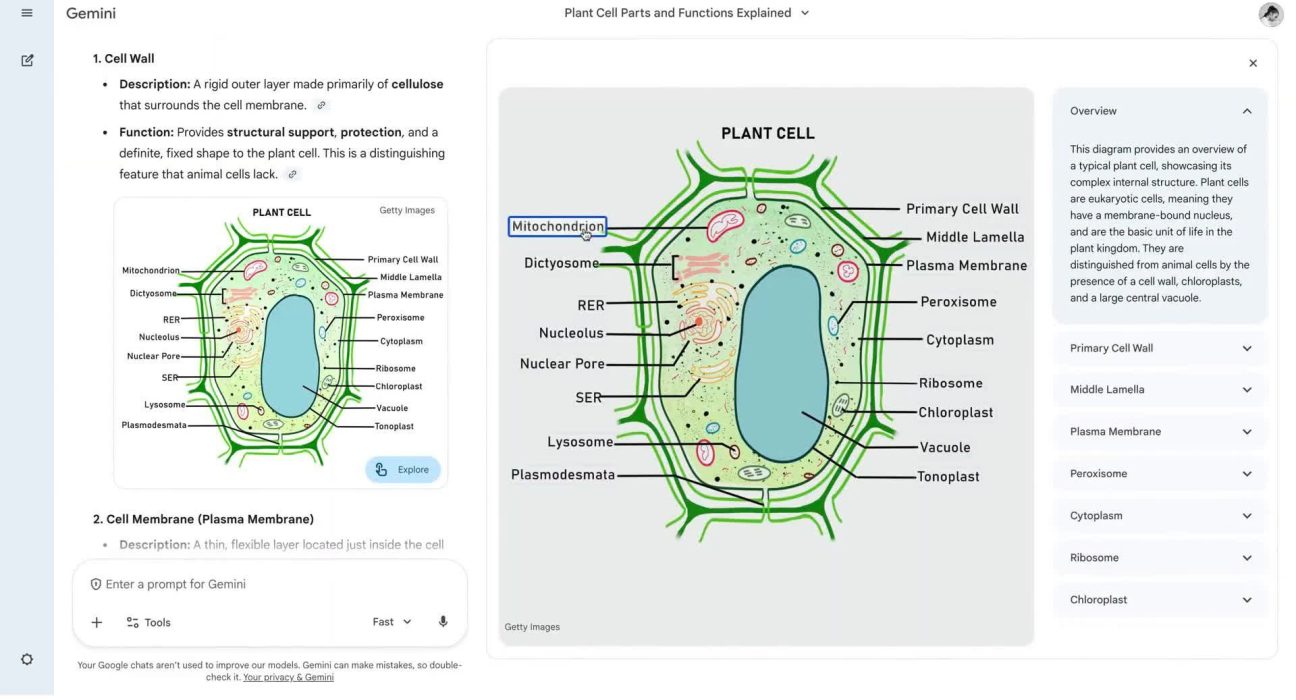Click the Mitochondrion label in the diagram

[x=557, y=227]
